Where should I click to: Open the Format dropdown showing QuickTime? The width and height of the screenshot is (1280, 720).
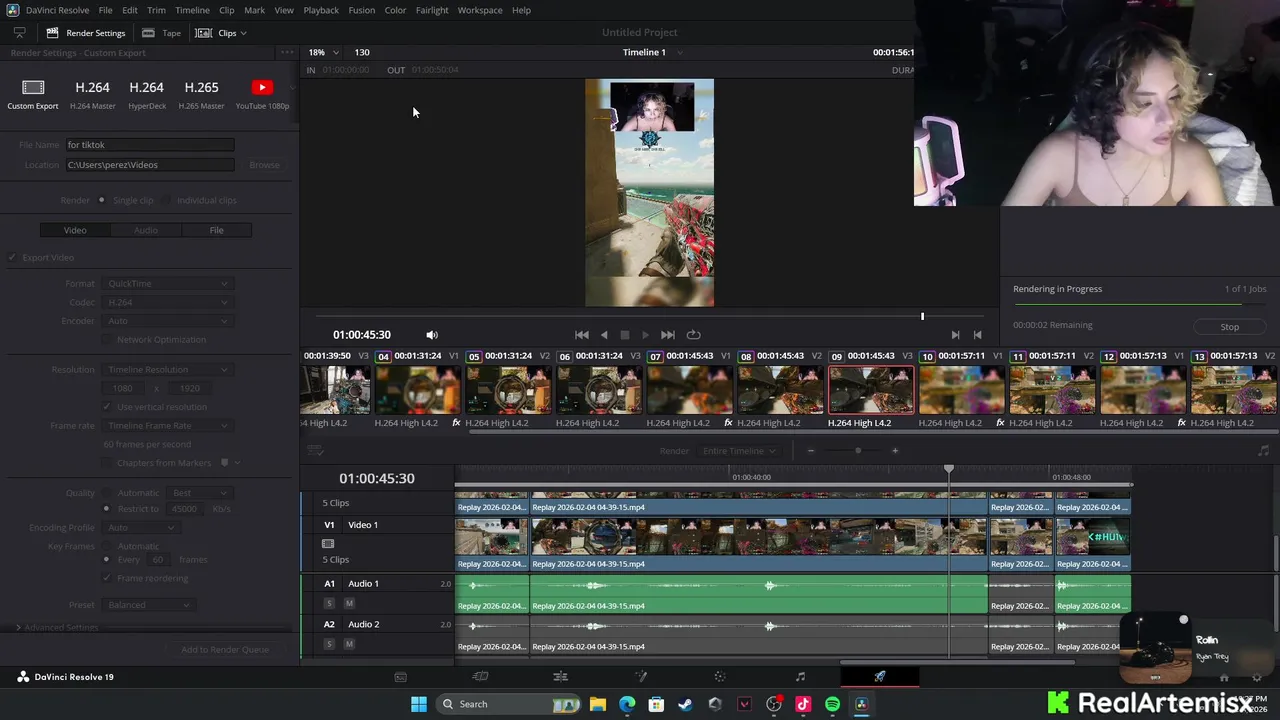pos(167,284)
